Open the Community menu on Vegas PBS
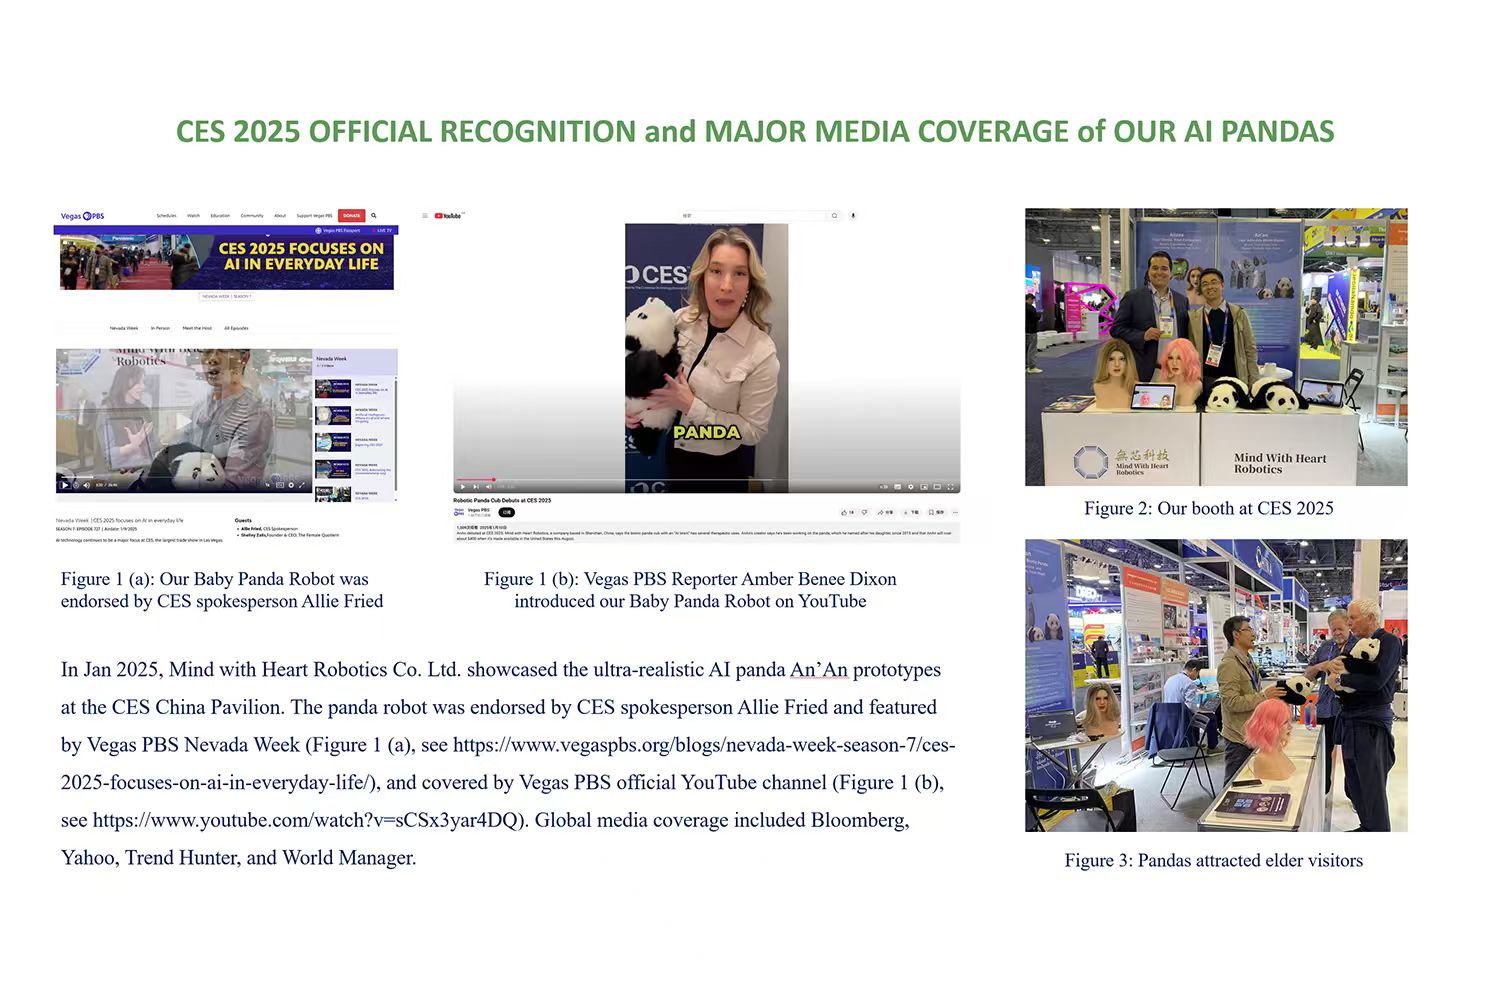 [252, 216]
